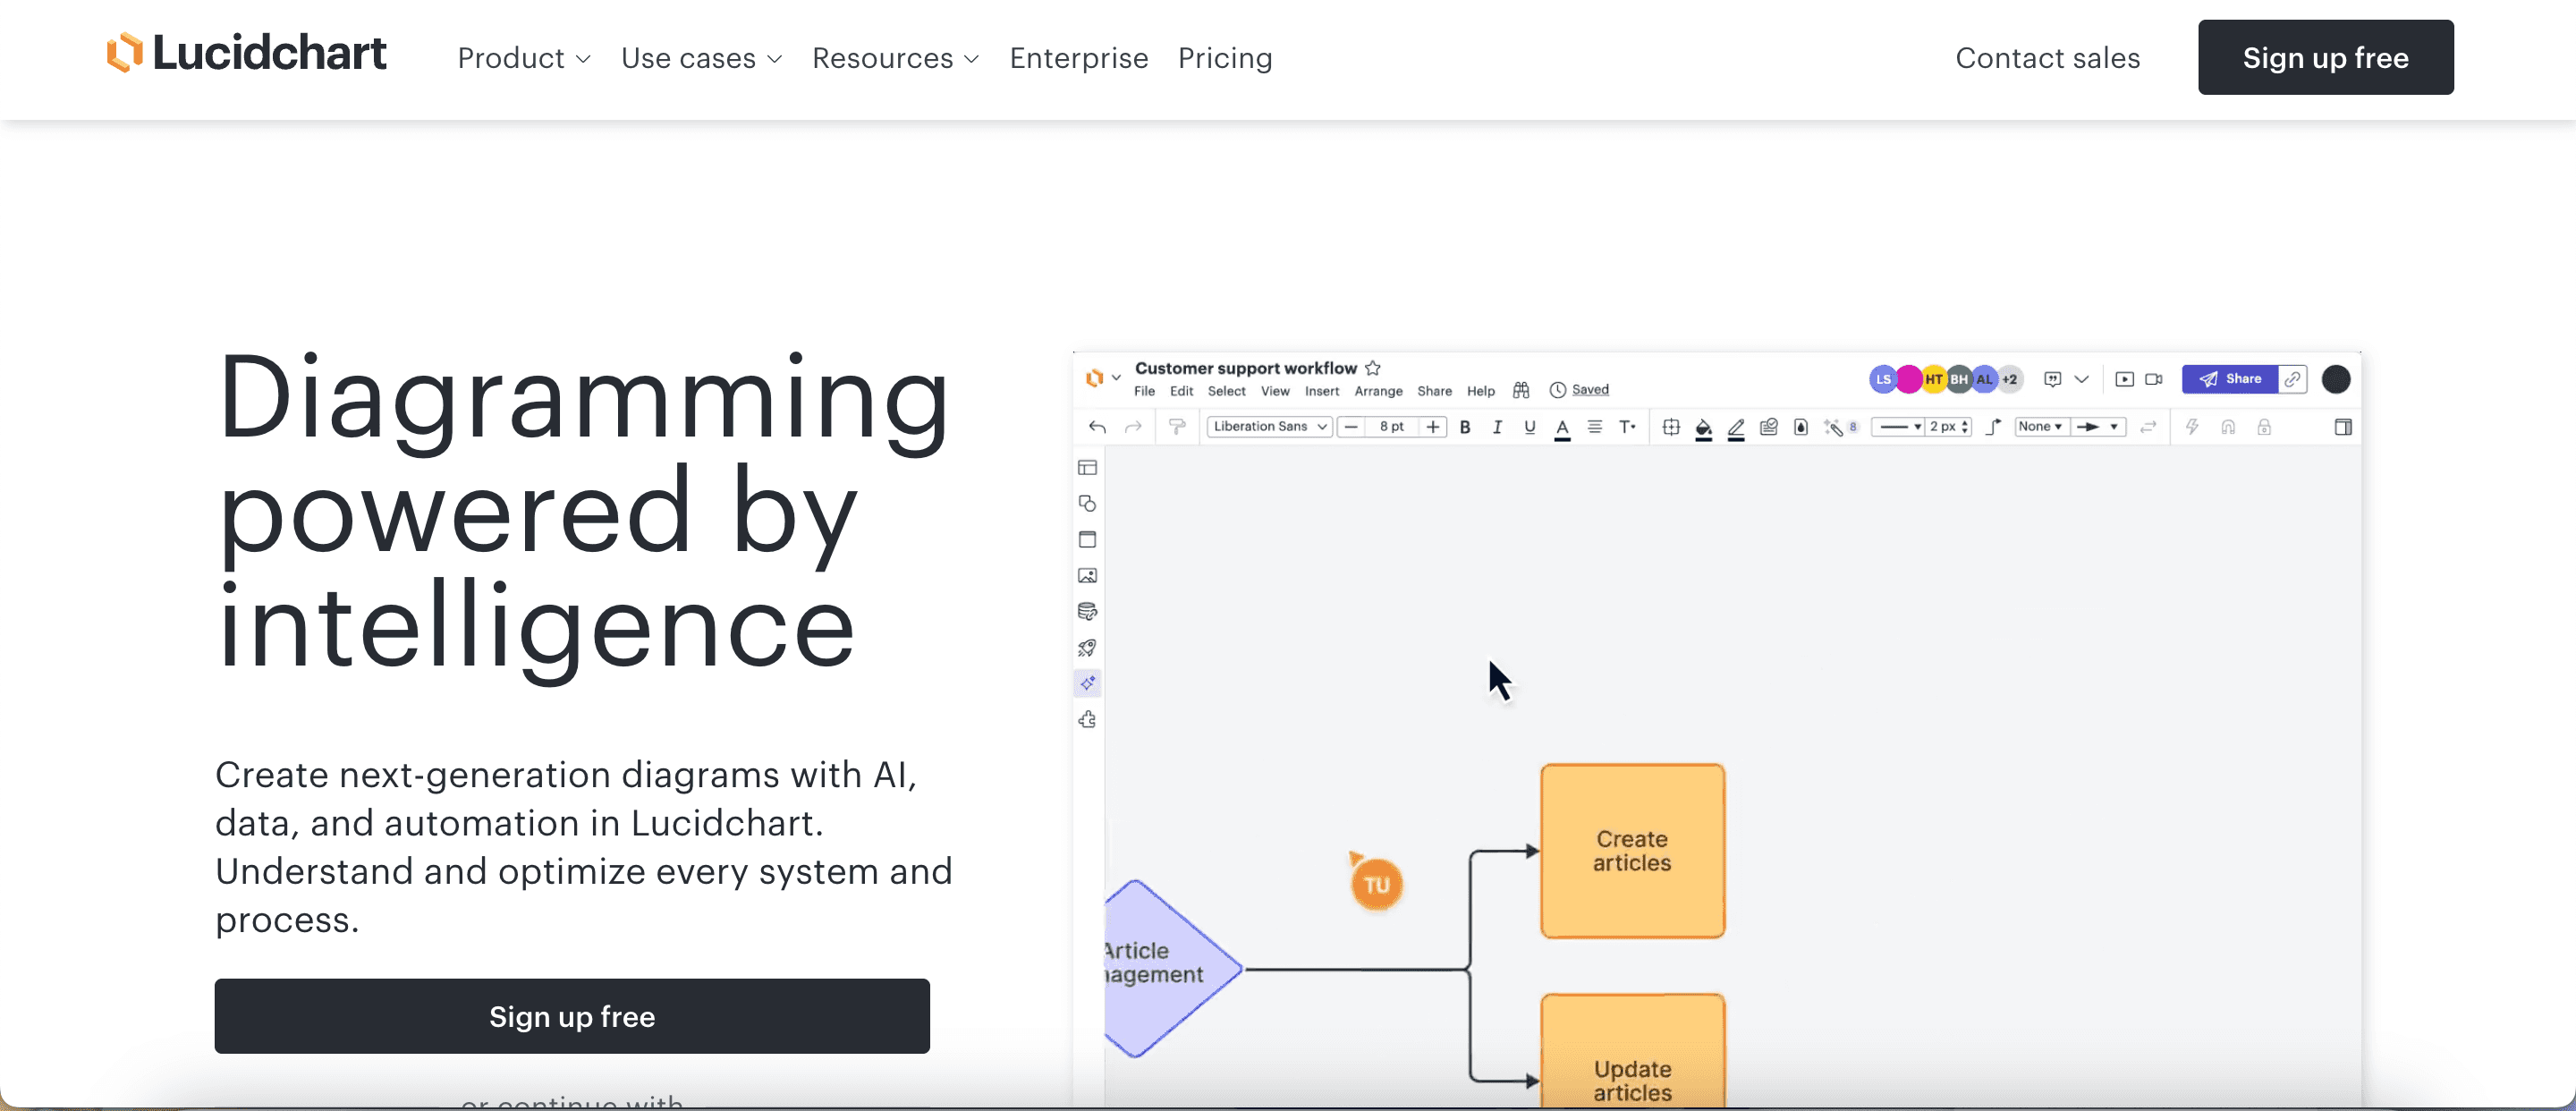Click the Saved revision history link
Image resolution: width=2576 pixels, height=1111 pixels.
click(x=1590, y=390)
